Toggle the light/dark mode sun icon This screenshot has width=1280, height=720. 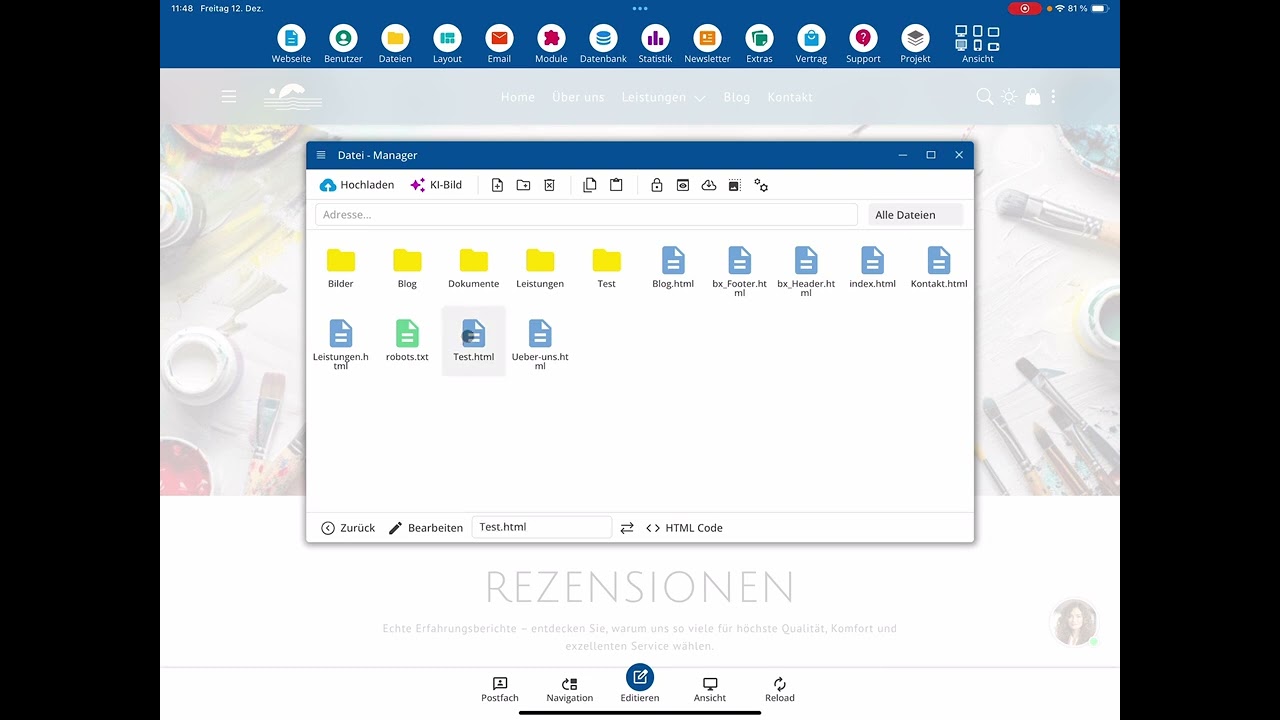tap(1009, 97)
